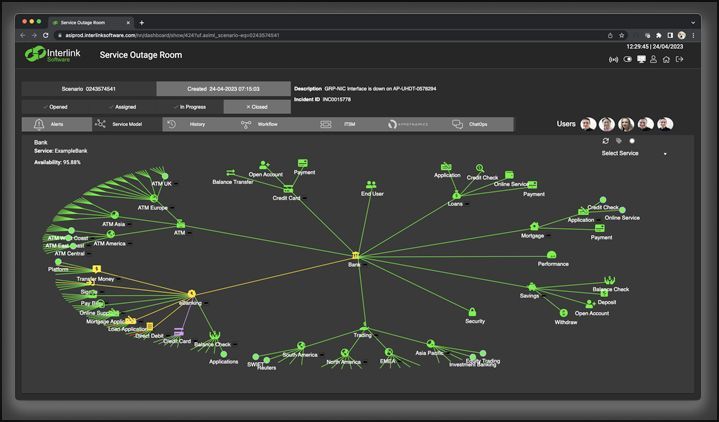
Task: Click the monitor display icon in header
Action: [x=641, y=59]
